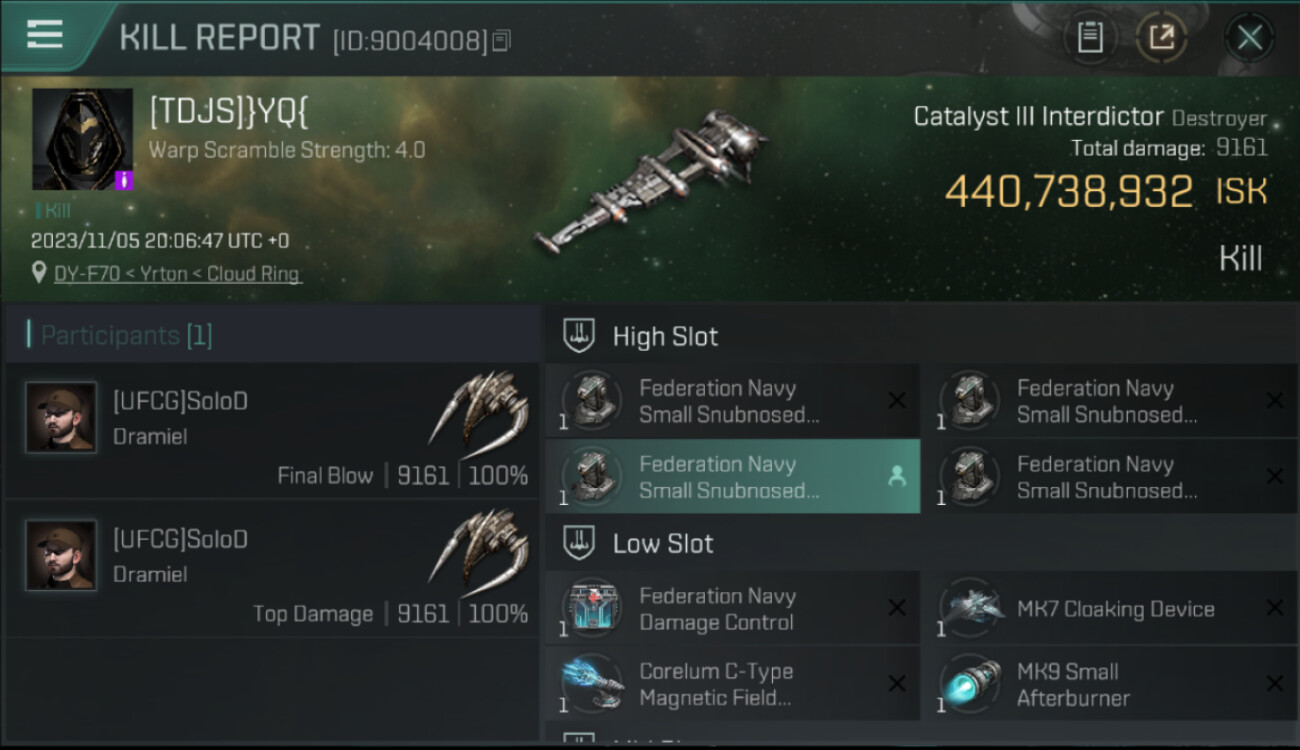Screen dimensions: 1300x750
Task: Select the Final Blow participant row
Action: 271,431
